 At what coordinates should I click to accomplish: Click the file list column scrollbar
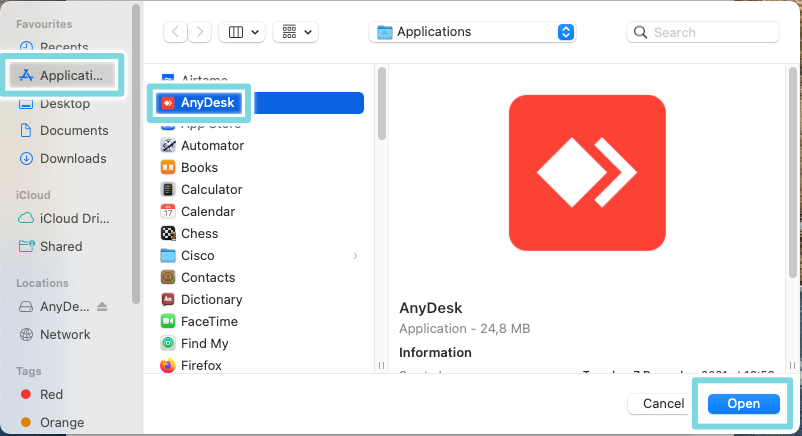[x=382, y=104]
